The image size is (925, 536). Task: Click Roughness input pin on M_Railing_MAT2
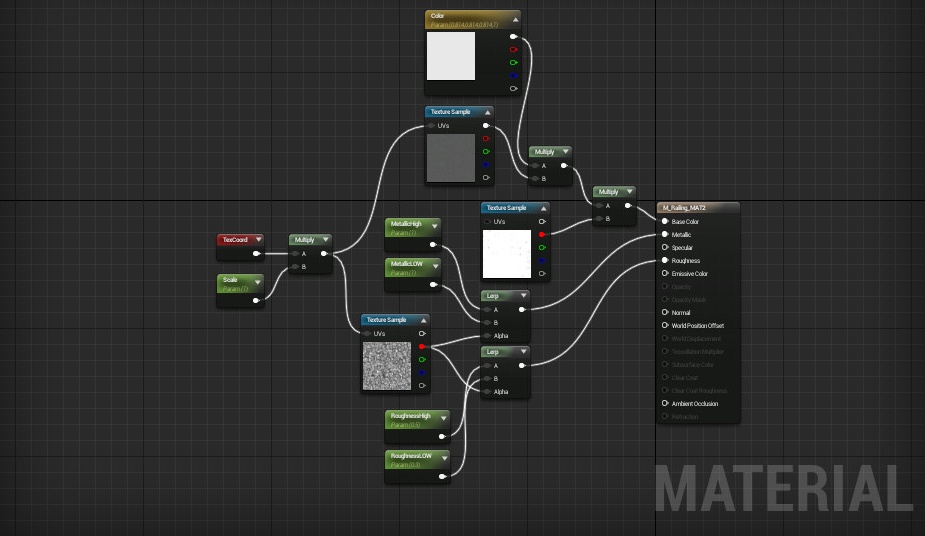(665, 261)
